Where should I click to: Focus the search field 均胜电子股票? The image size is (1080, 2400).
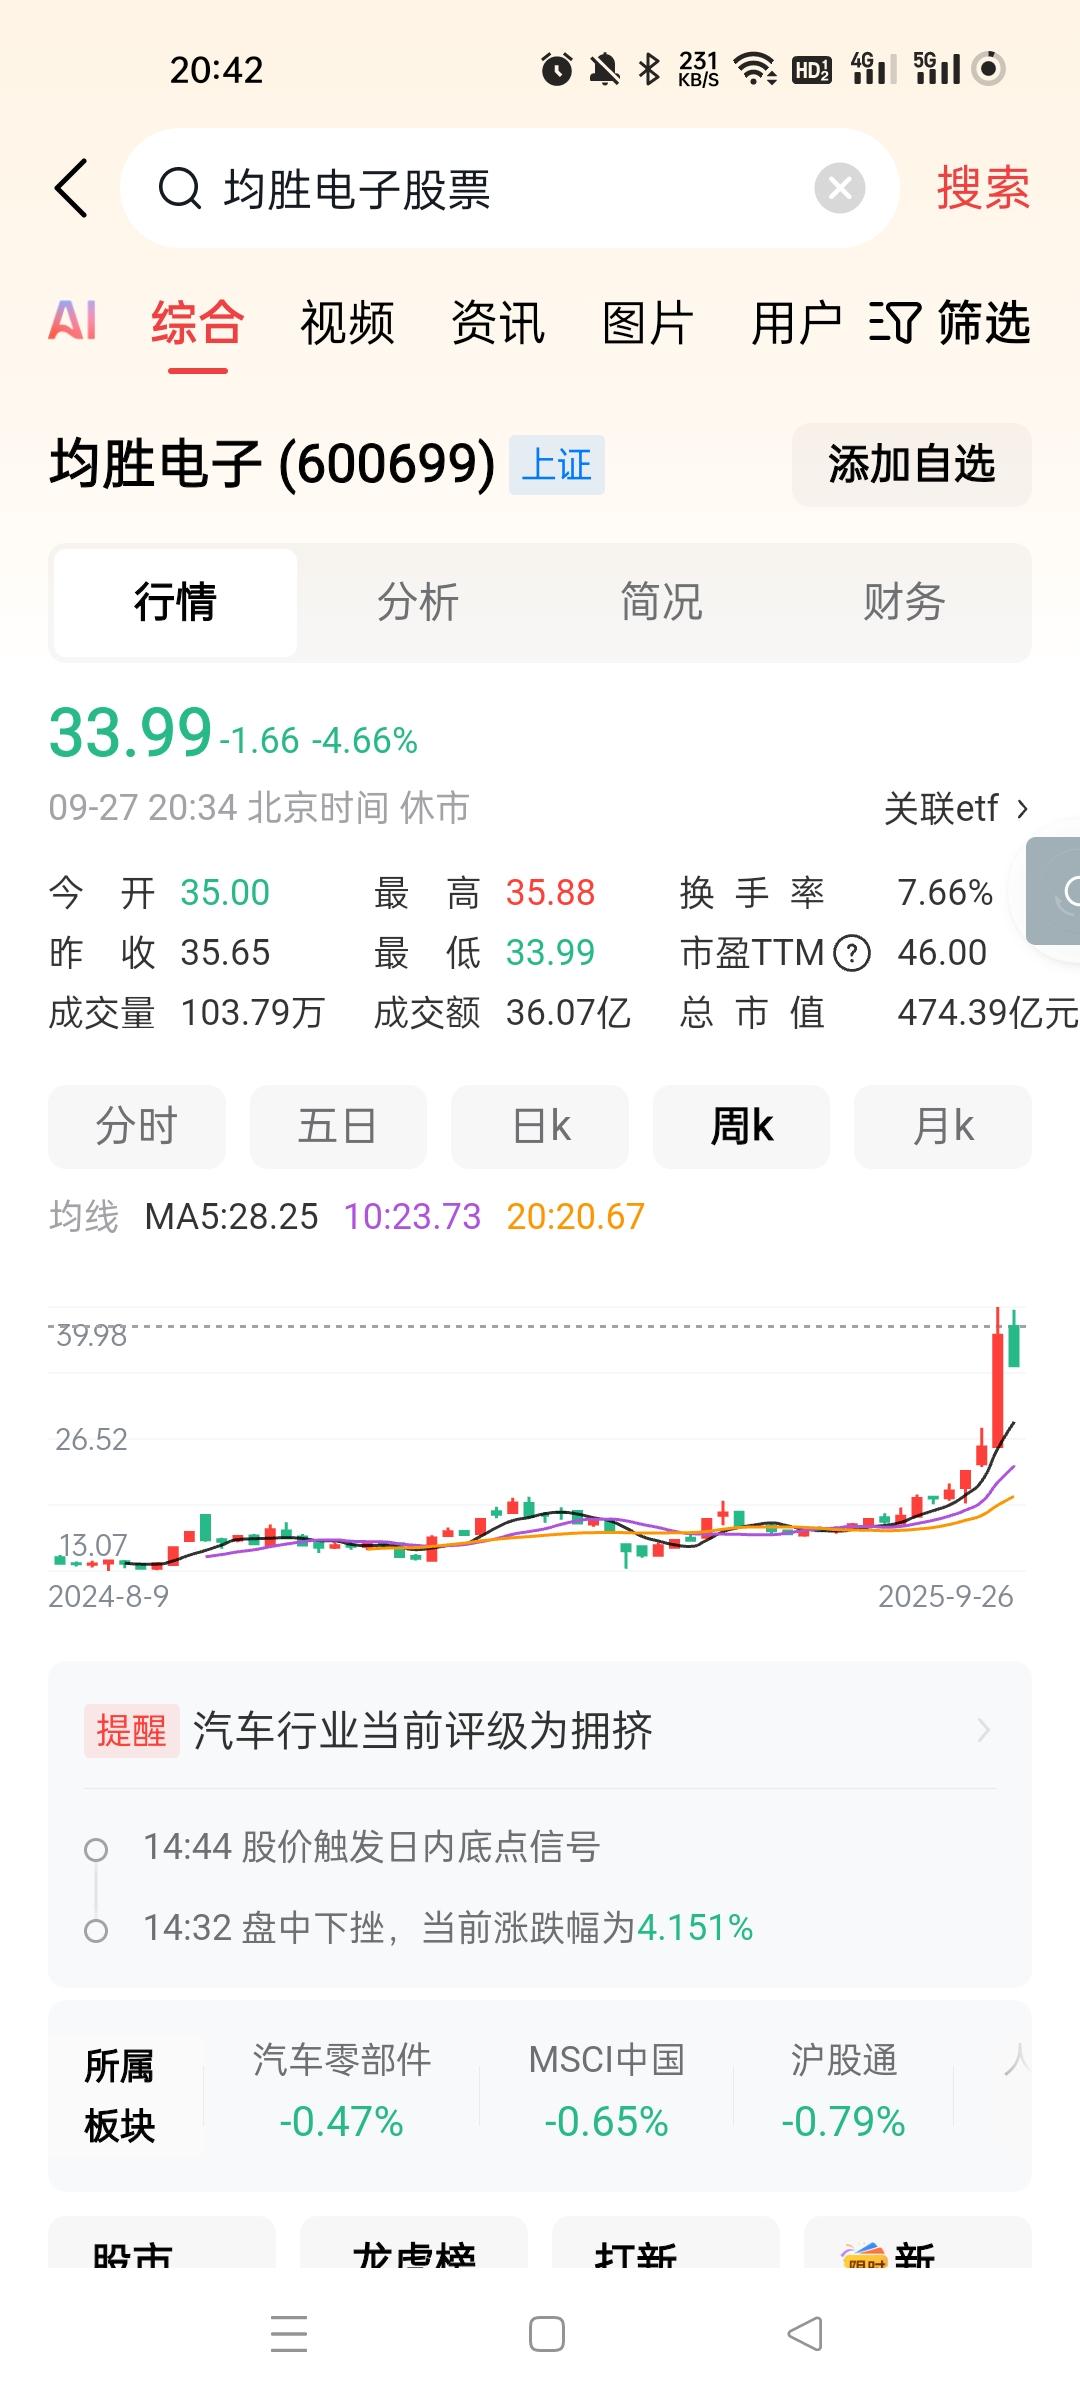tap(510, 188)
